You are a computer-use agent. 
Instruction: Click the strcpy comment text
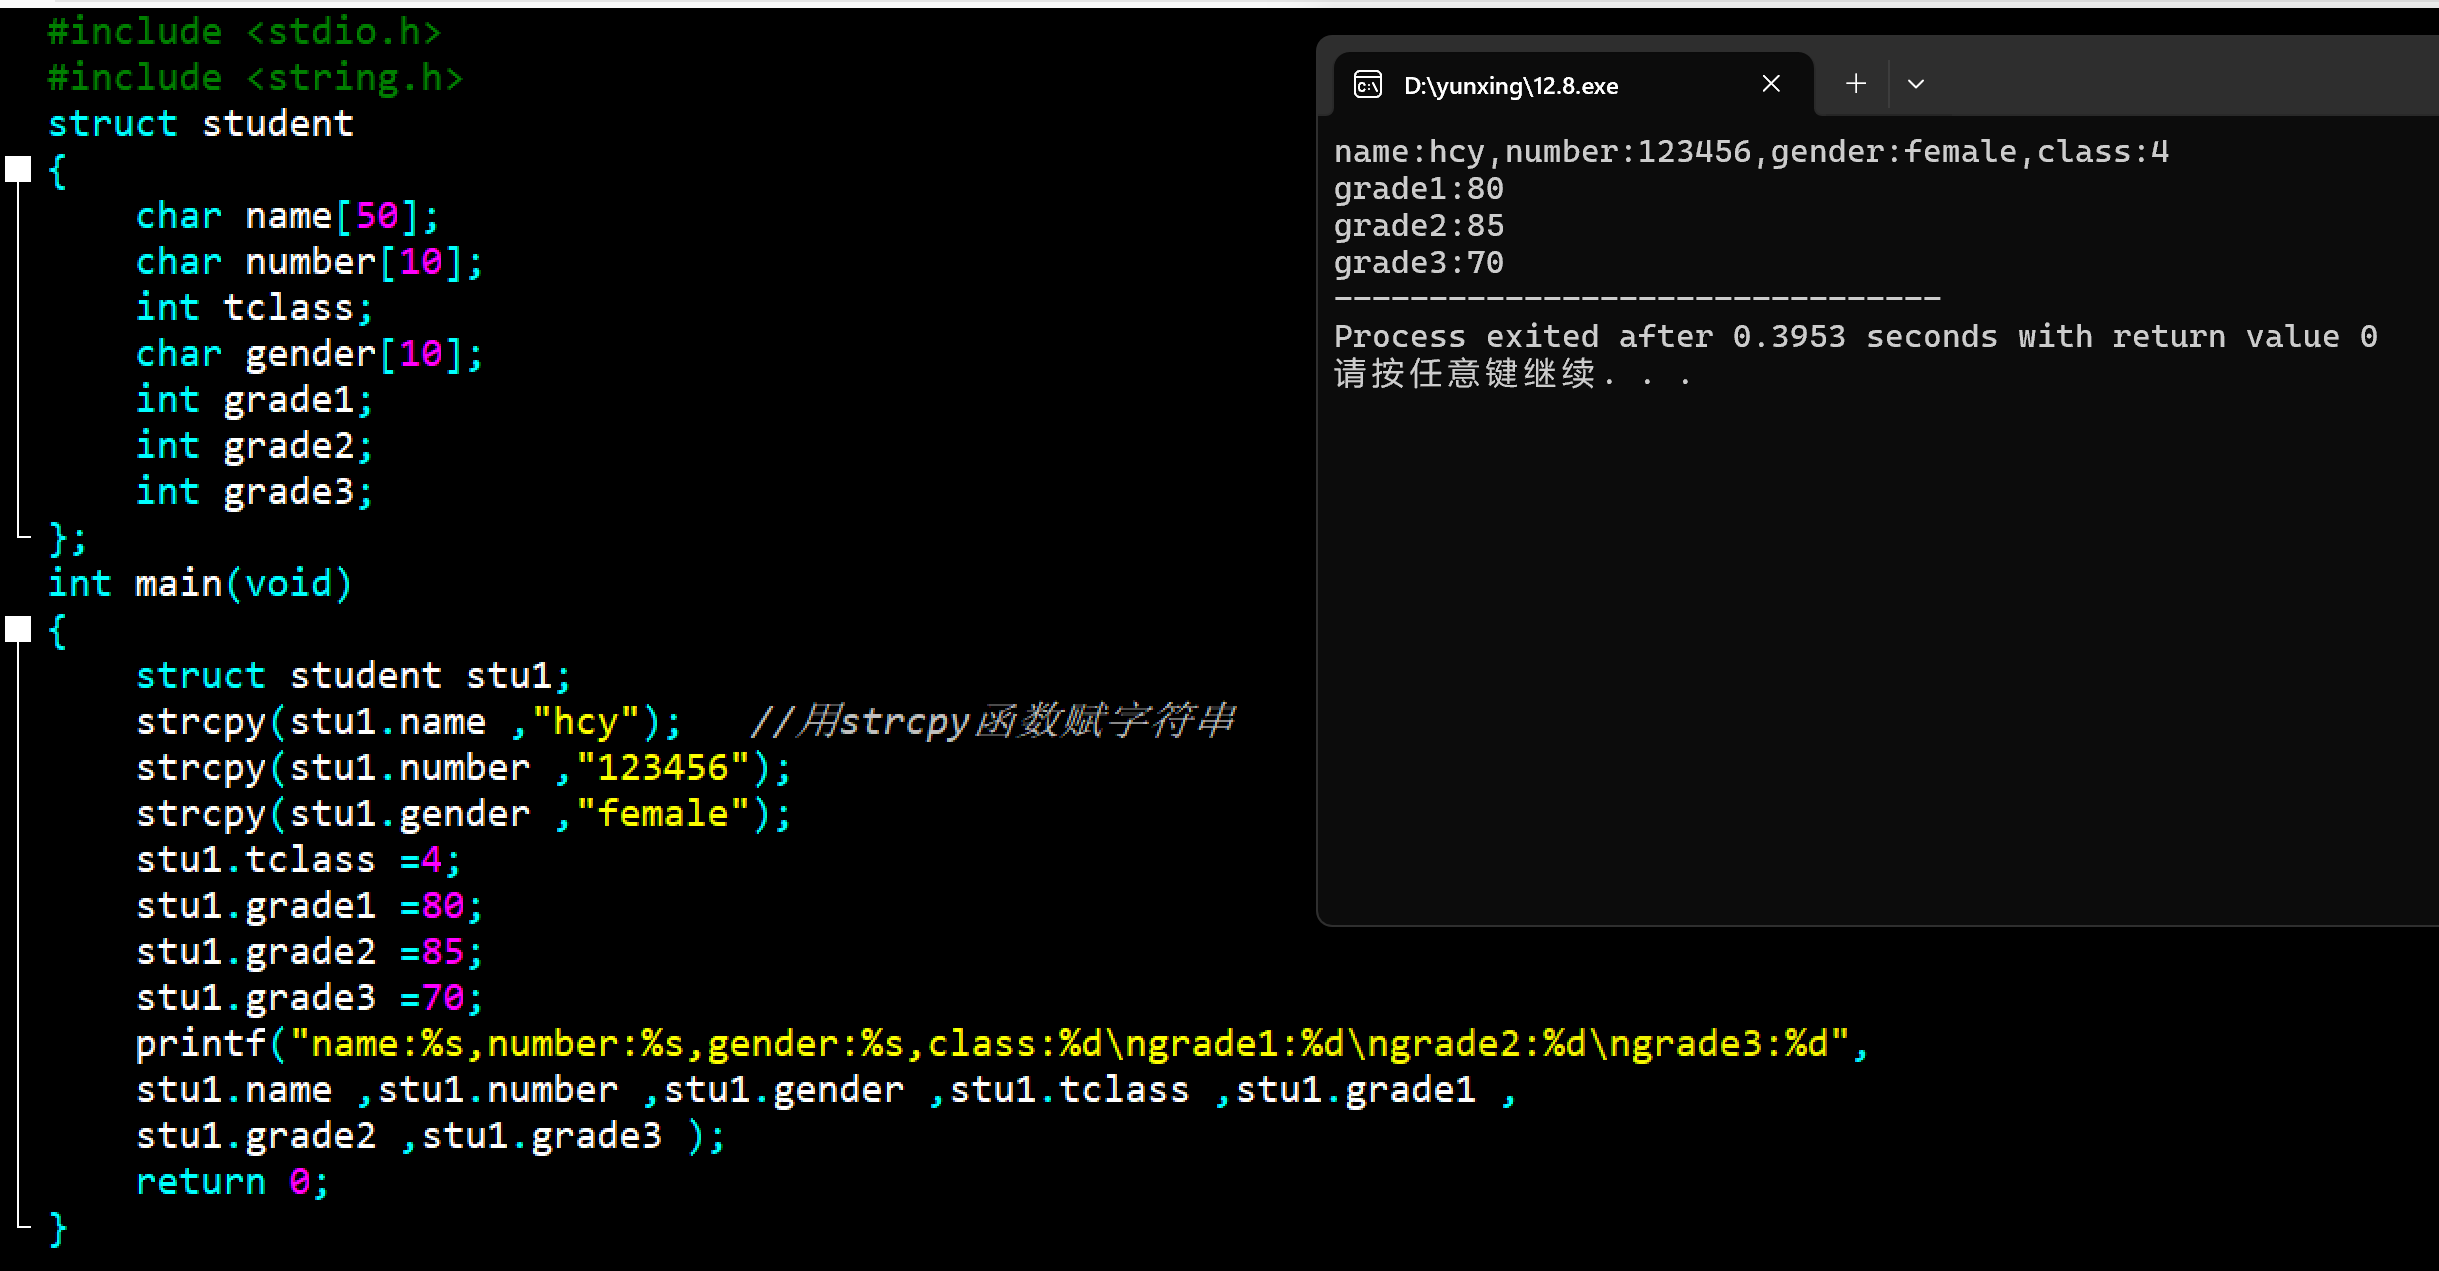[993, 721]
